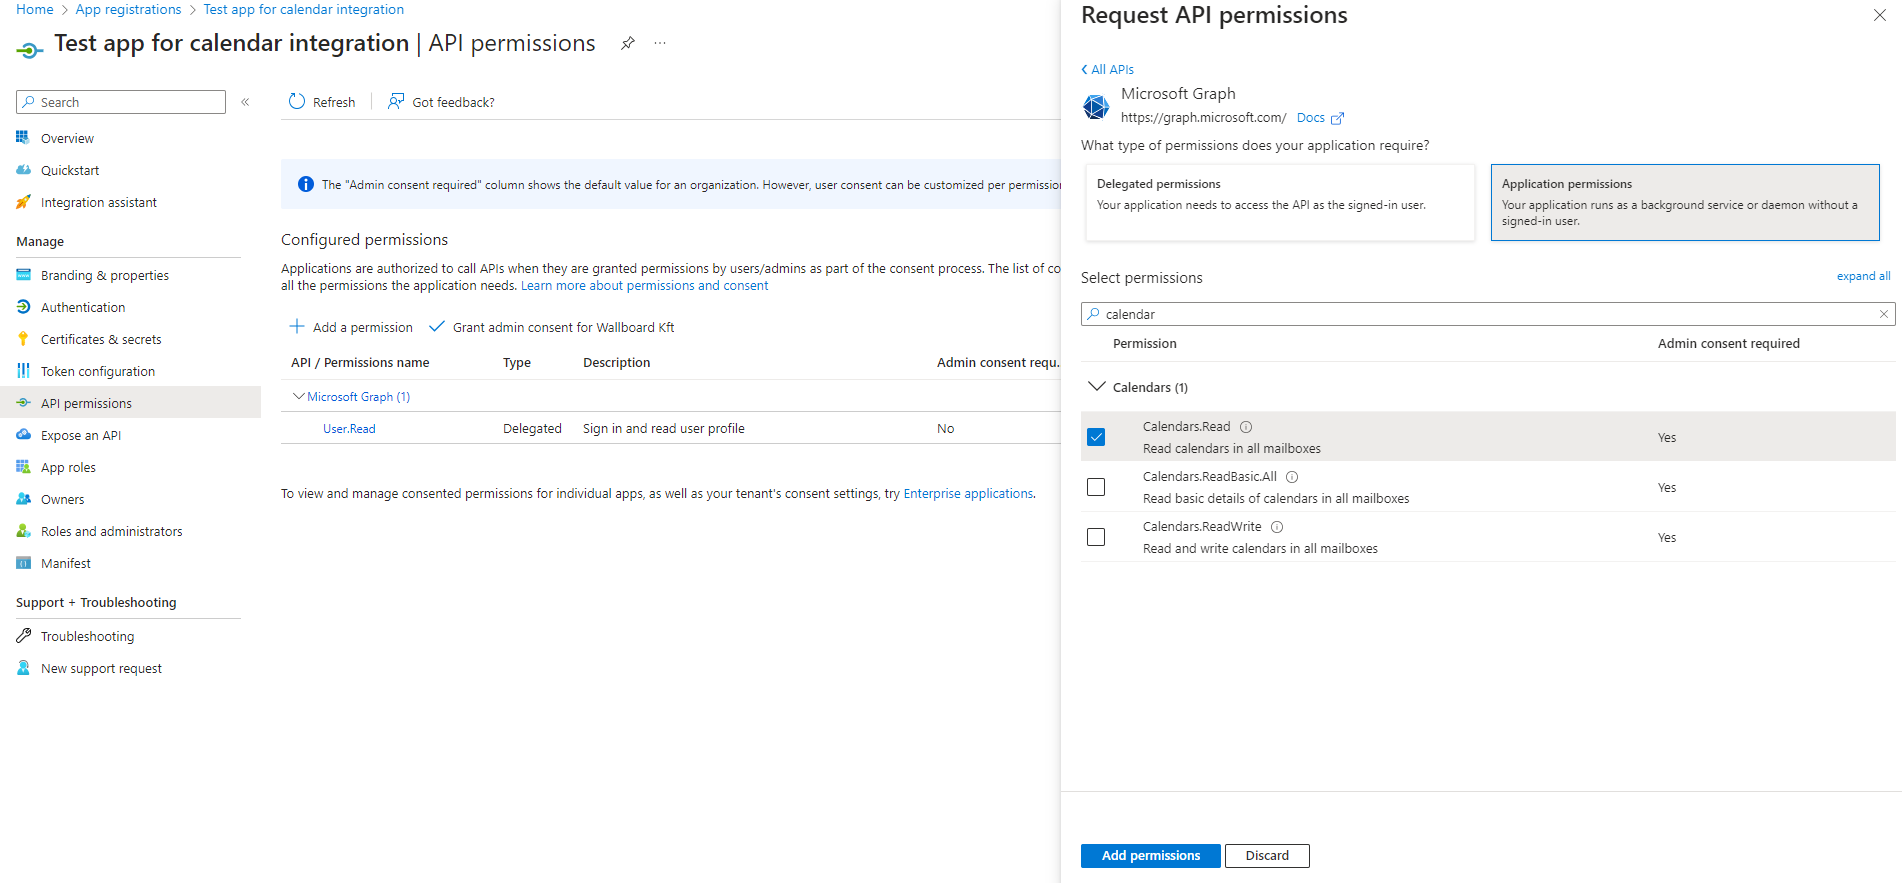Click the Integration assistant rocket icon
Image resolution: width=1902 pixels, height=883 pixels.
pos(23,202)
